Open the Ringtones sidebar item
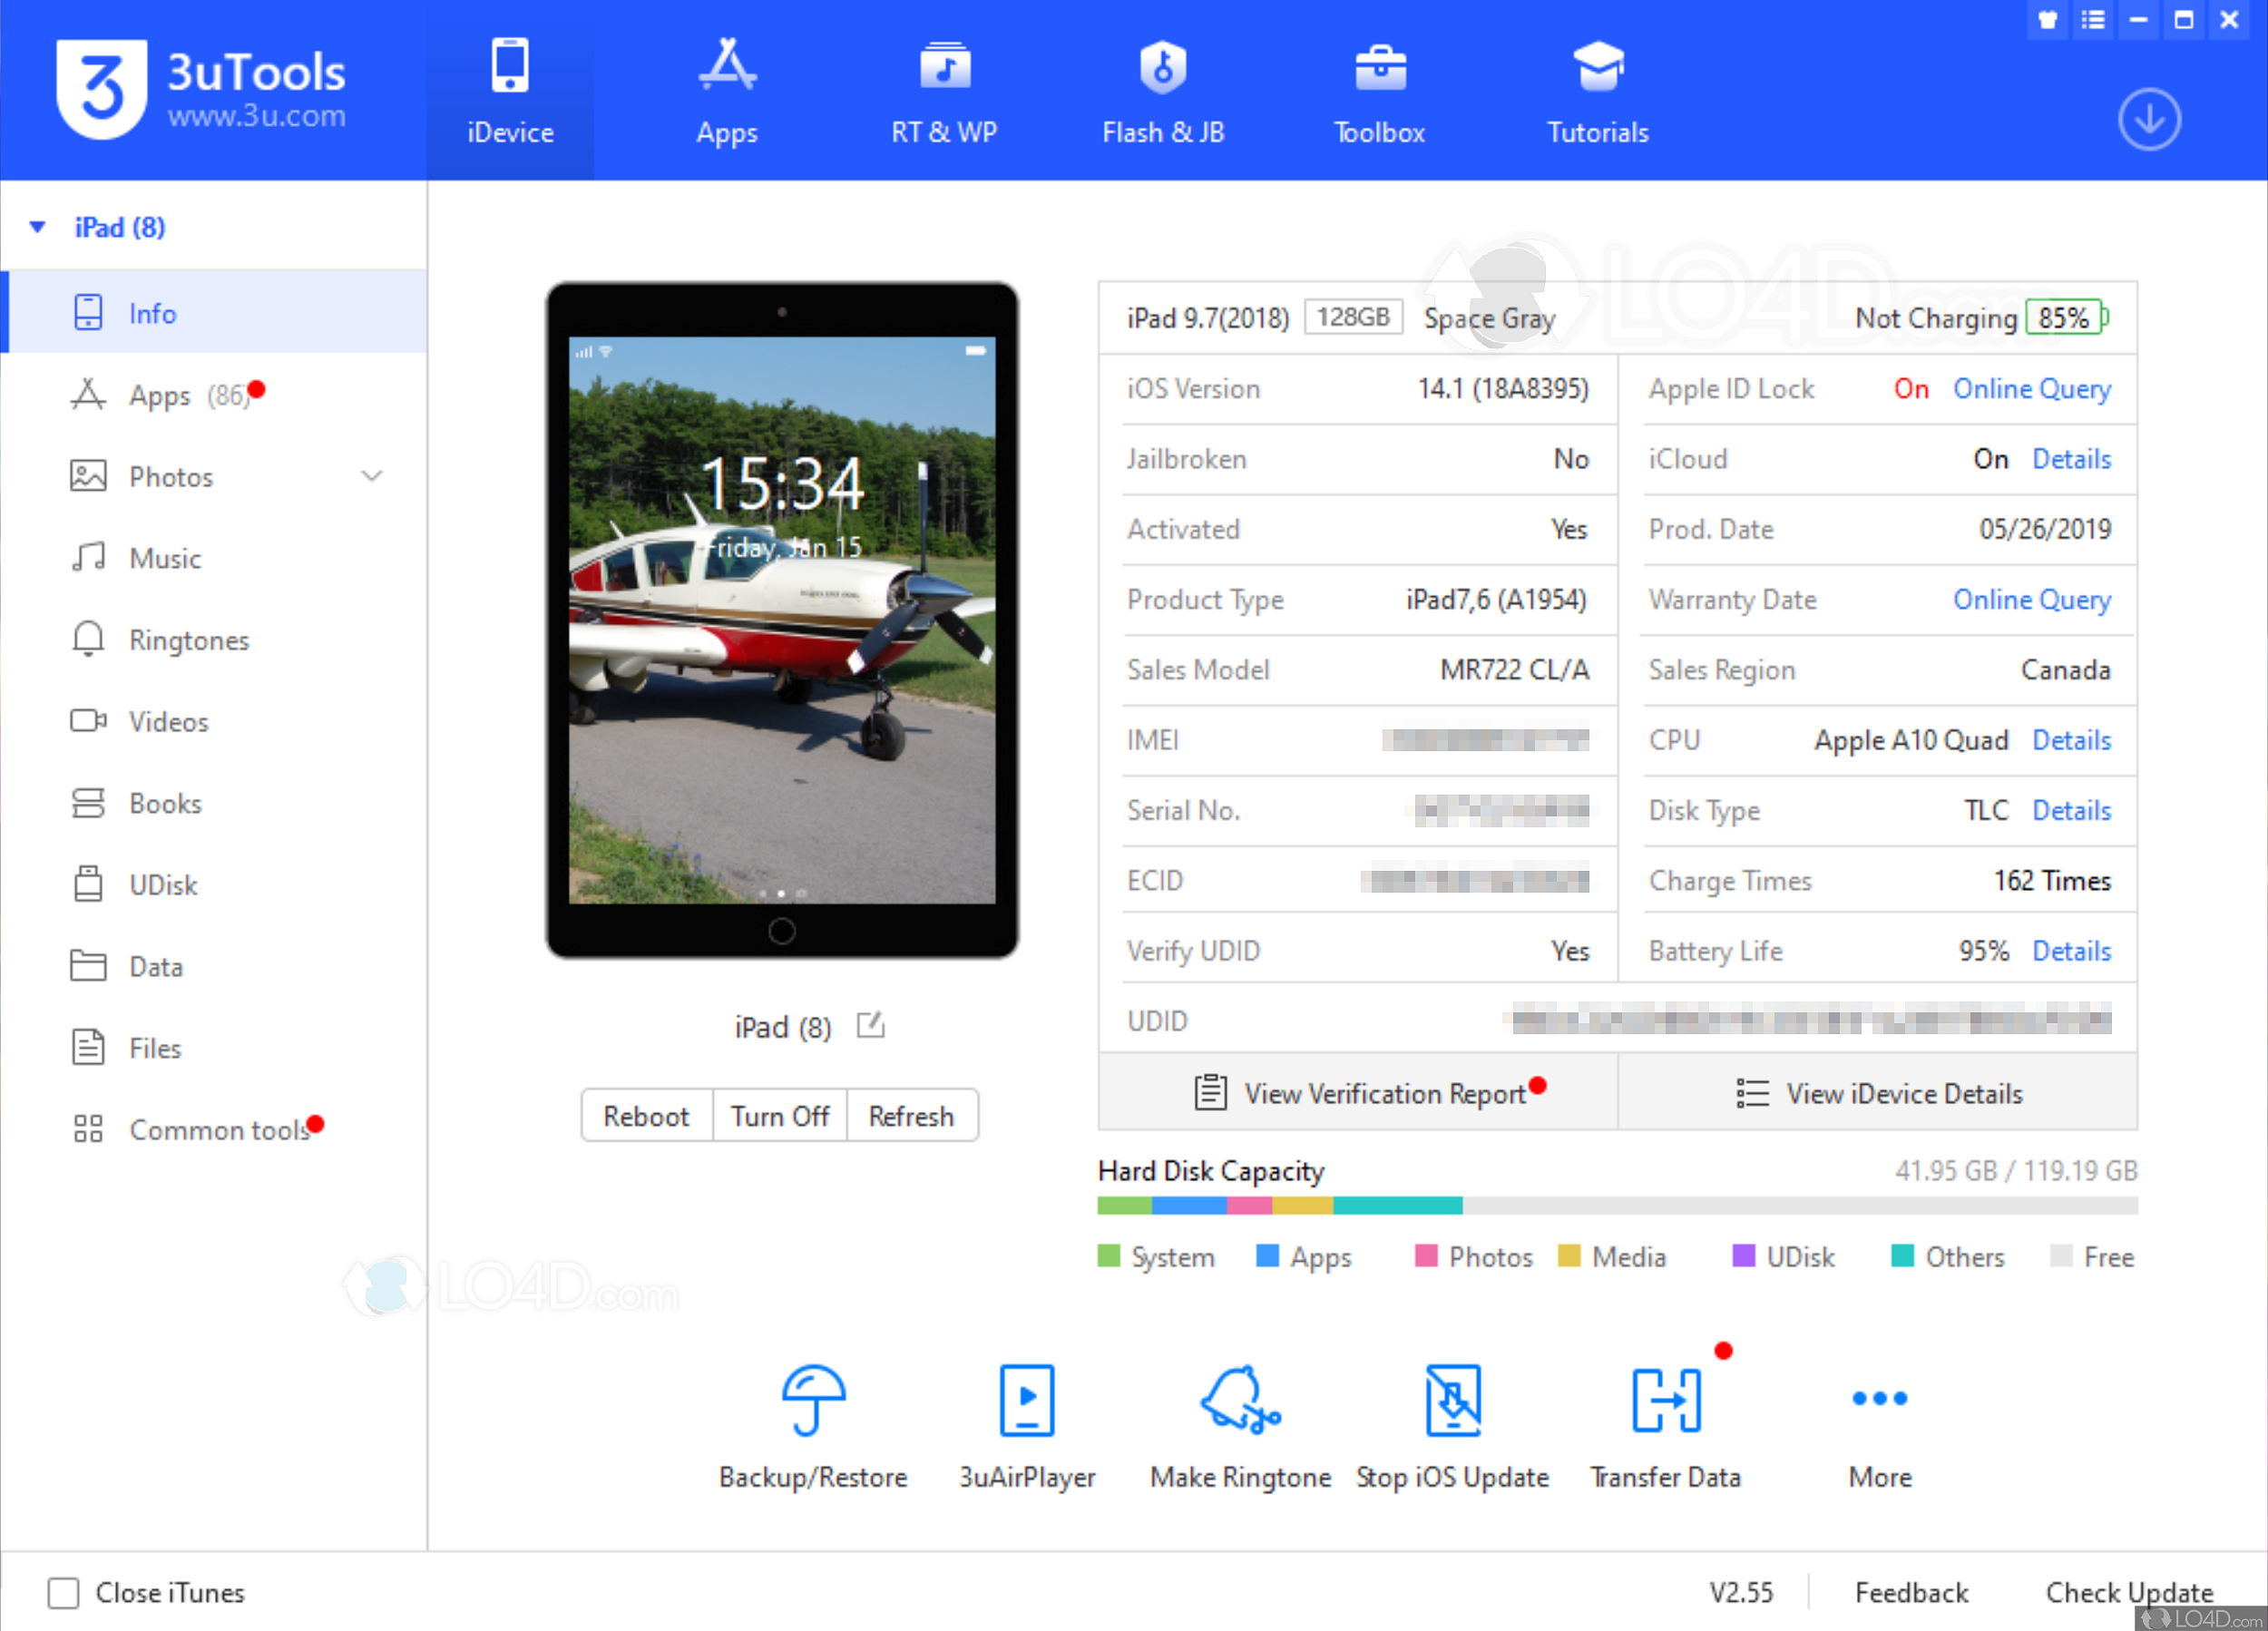2268x1631 pixels. coord(188,640)
